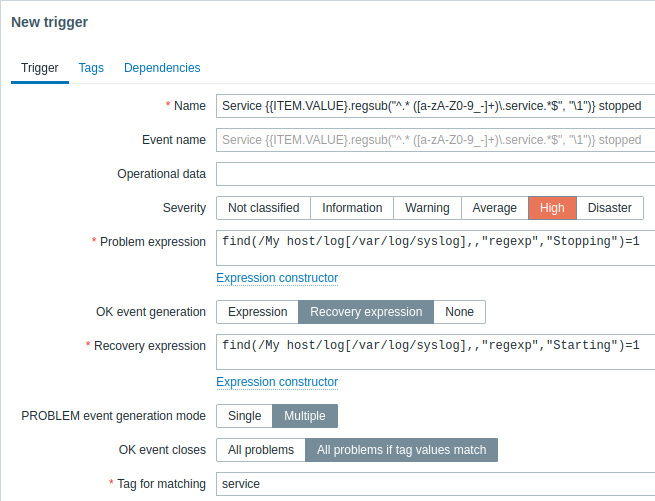Open Expression constructor under Problem expression
The height and width of the screenshot is (501, 655).
coord(277,278)
